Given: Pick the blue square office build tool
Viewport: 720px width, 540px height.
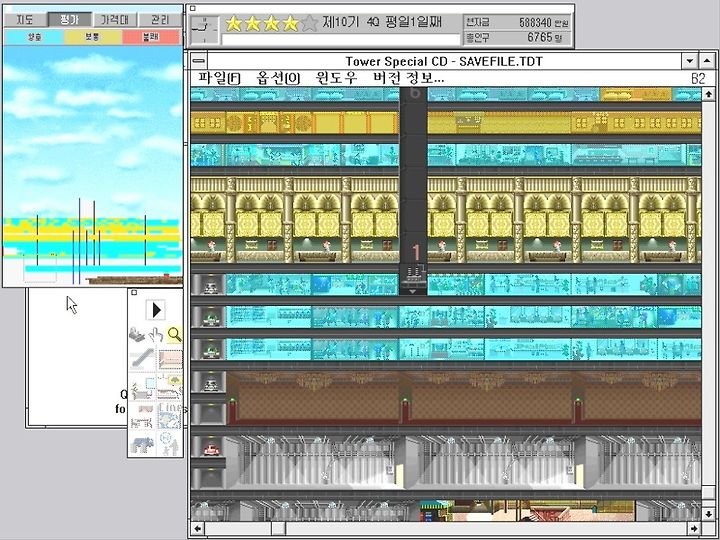Looking at the screenshot, I should (x=142, y=387).
